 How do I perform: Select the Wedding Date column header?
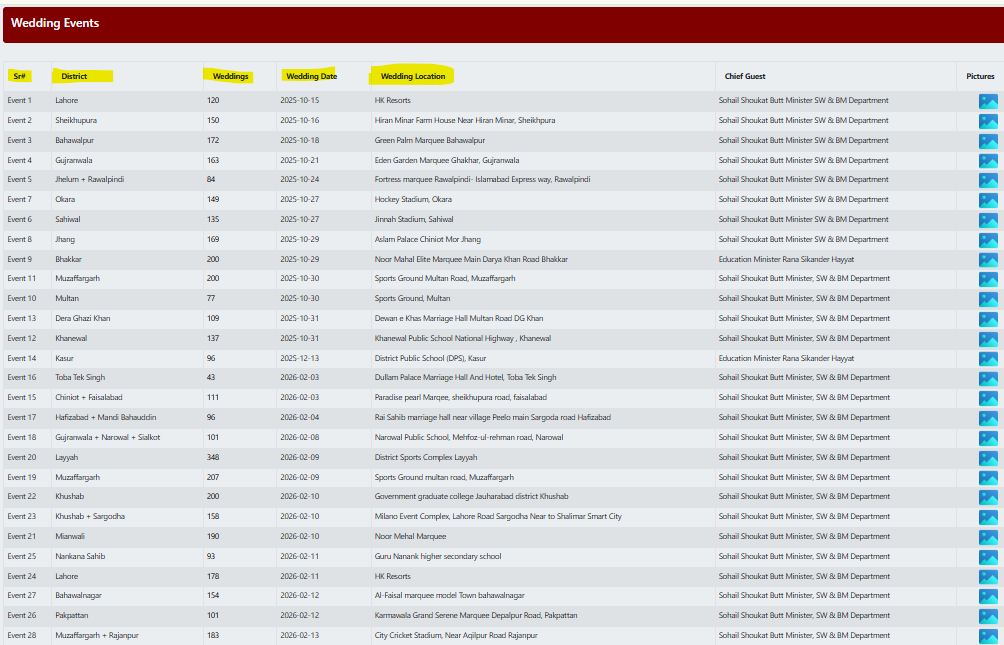[311, 76]
